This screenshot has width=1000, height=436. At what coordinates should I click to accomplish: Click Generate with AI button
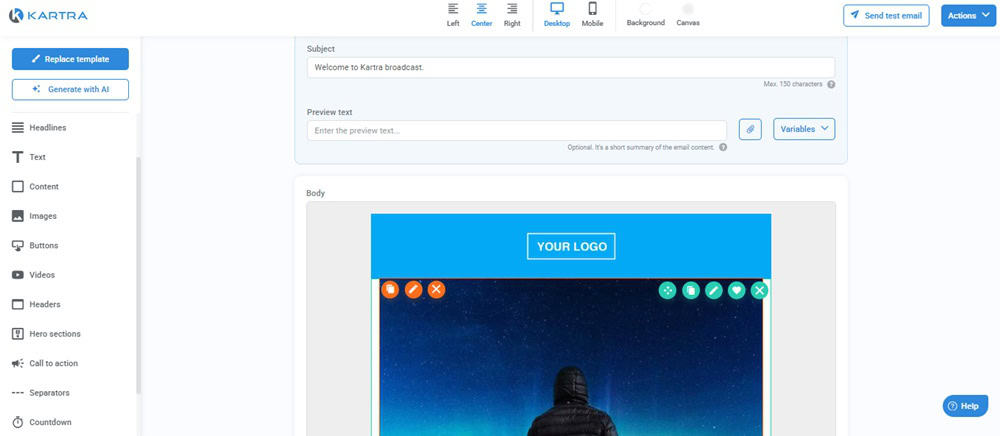pyautogui.click(x=70, y=90)
